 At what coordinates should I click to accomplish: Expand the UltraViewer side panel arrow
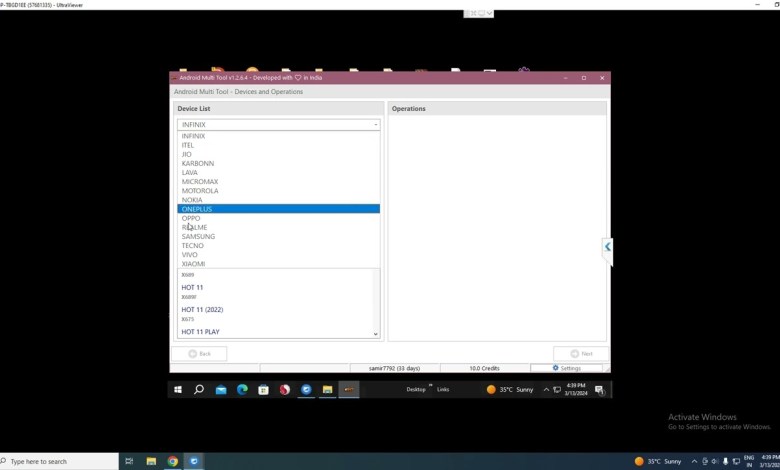click(607, 246)
